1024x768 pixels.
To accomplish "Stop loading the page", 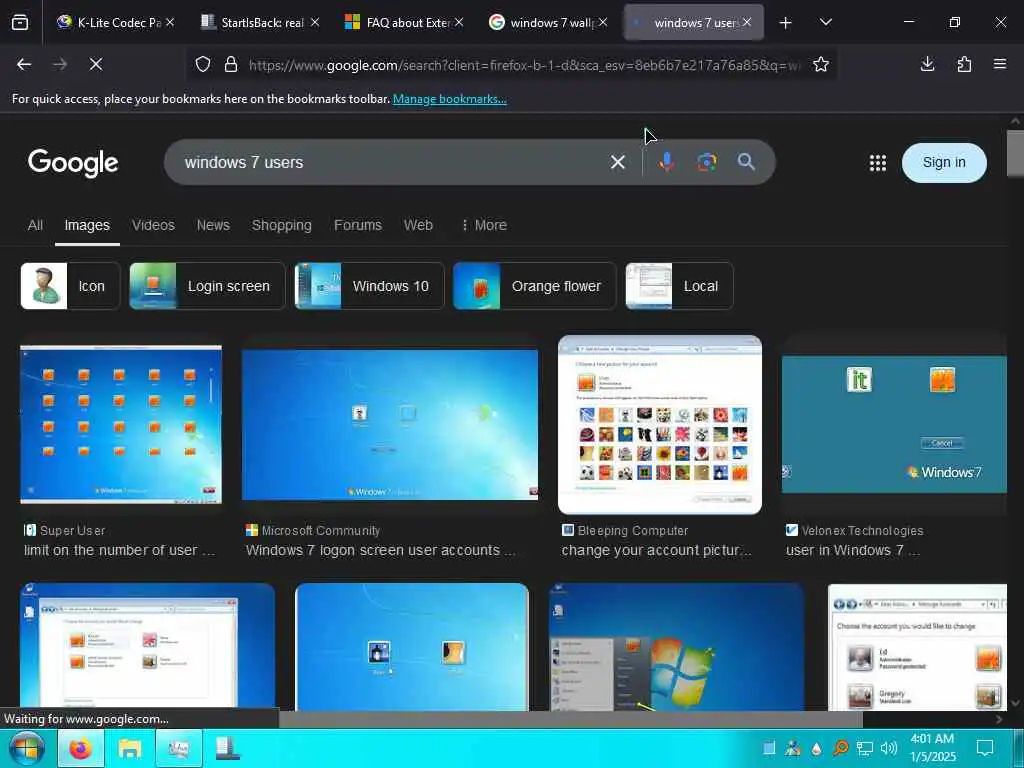I will pyautogui.click(x=95, y=64).
